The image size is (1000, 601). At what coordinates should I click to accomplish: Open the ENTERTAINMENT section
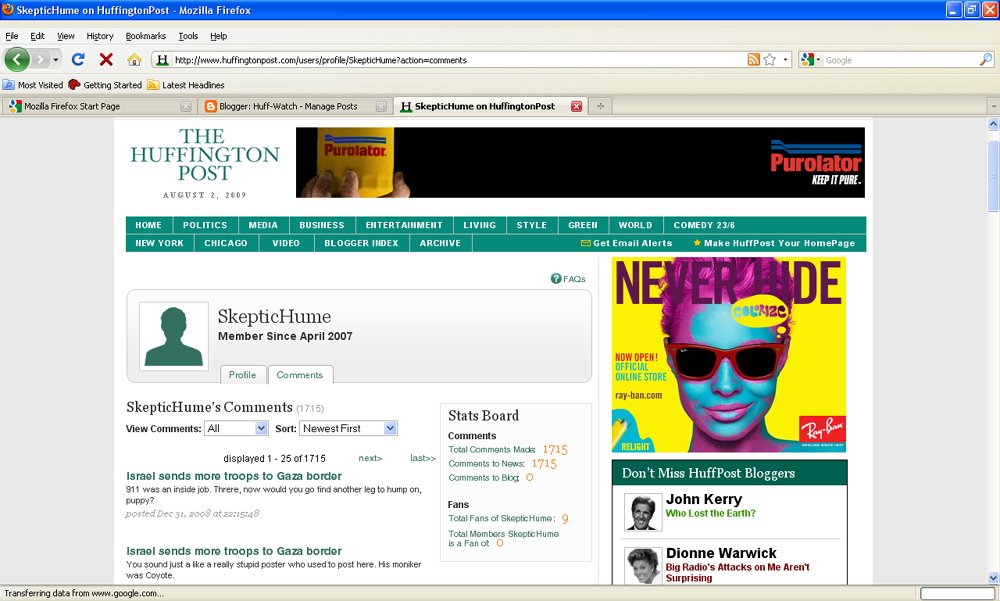tap(404, 225)
